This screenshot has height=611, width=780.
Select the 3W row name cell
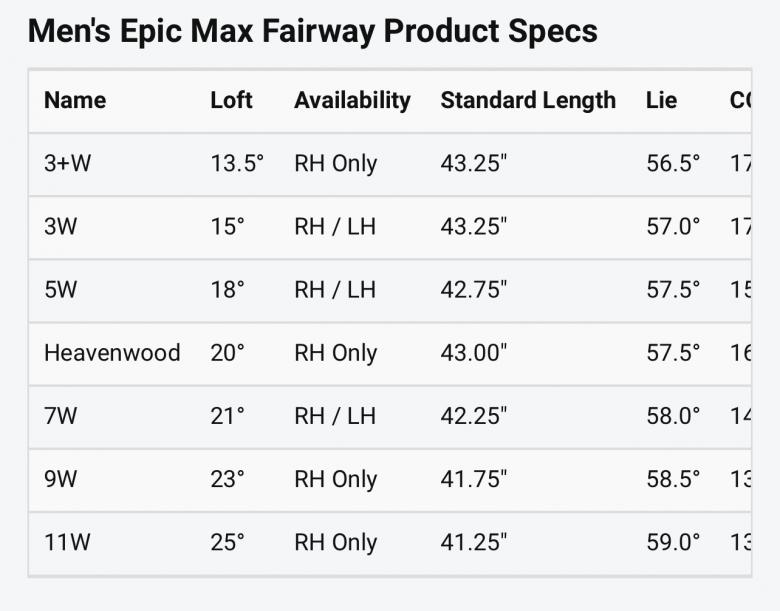[x=60, y=227]
